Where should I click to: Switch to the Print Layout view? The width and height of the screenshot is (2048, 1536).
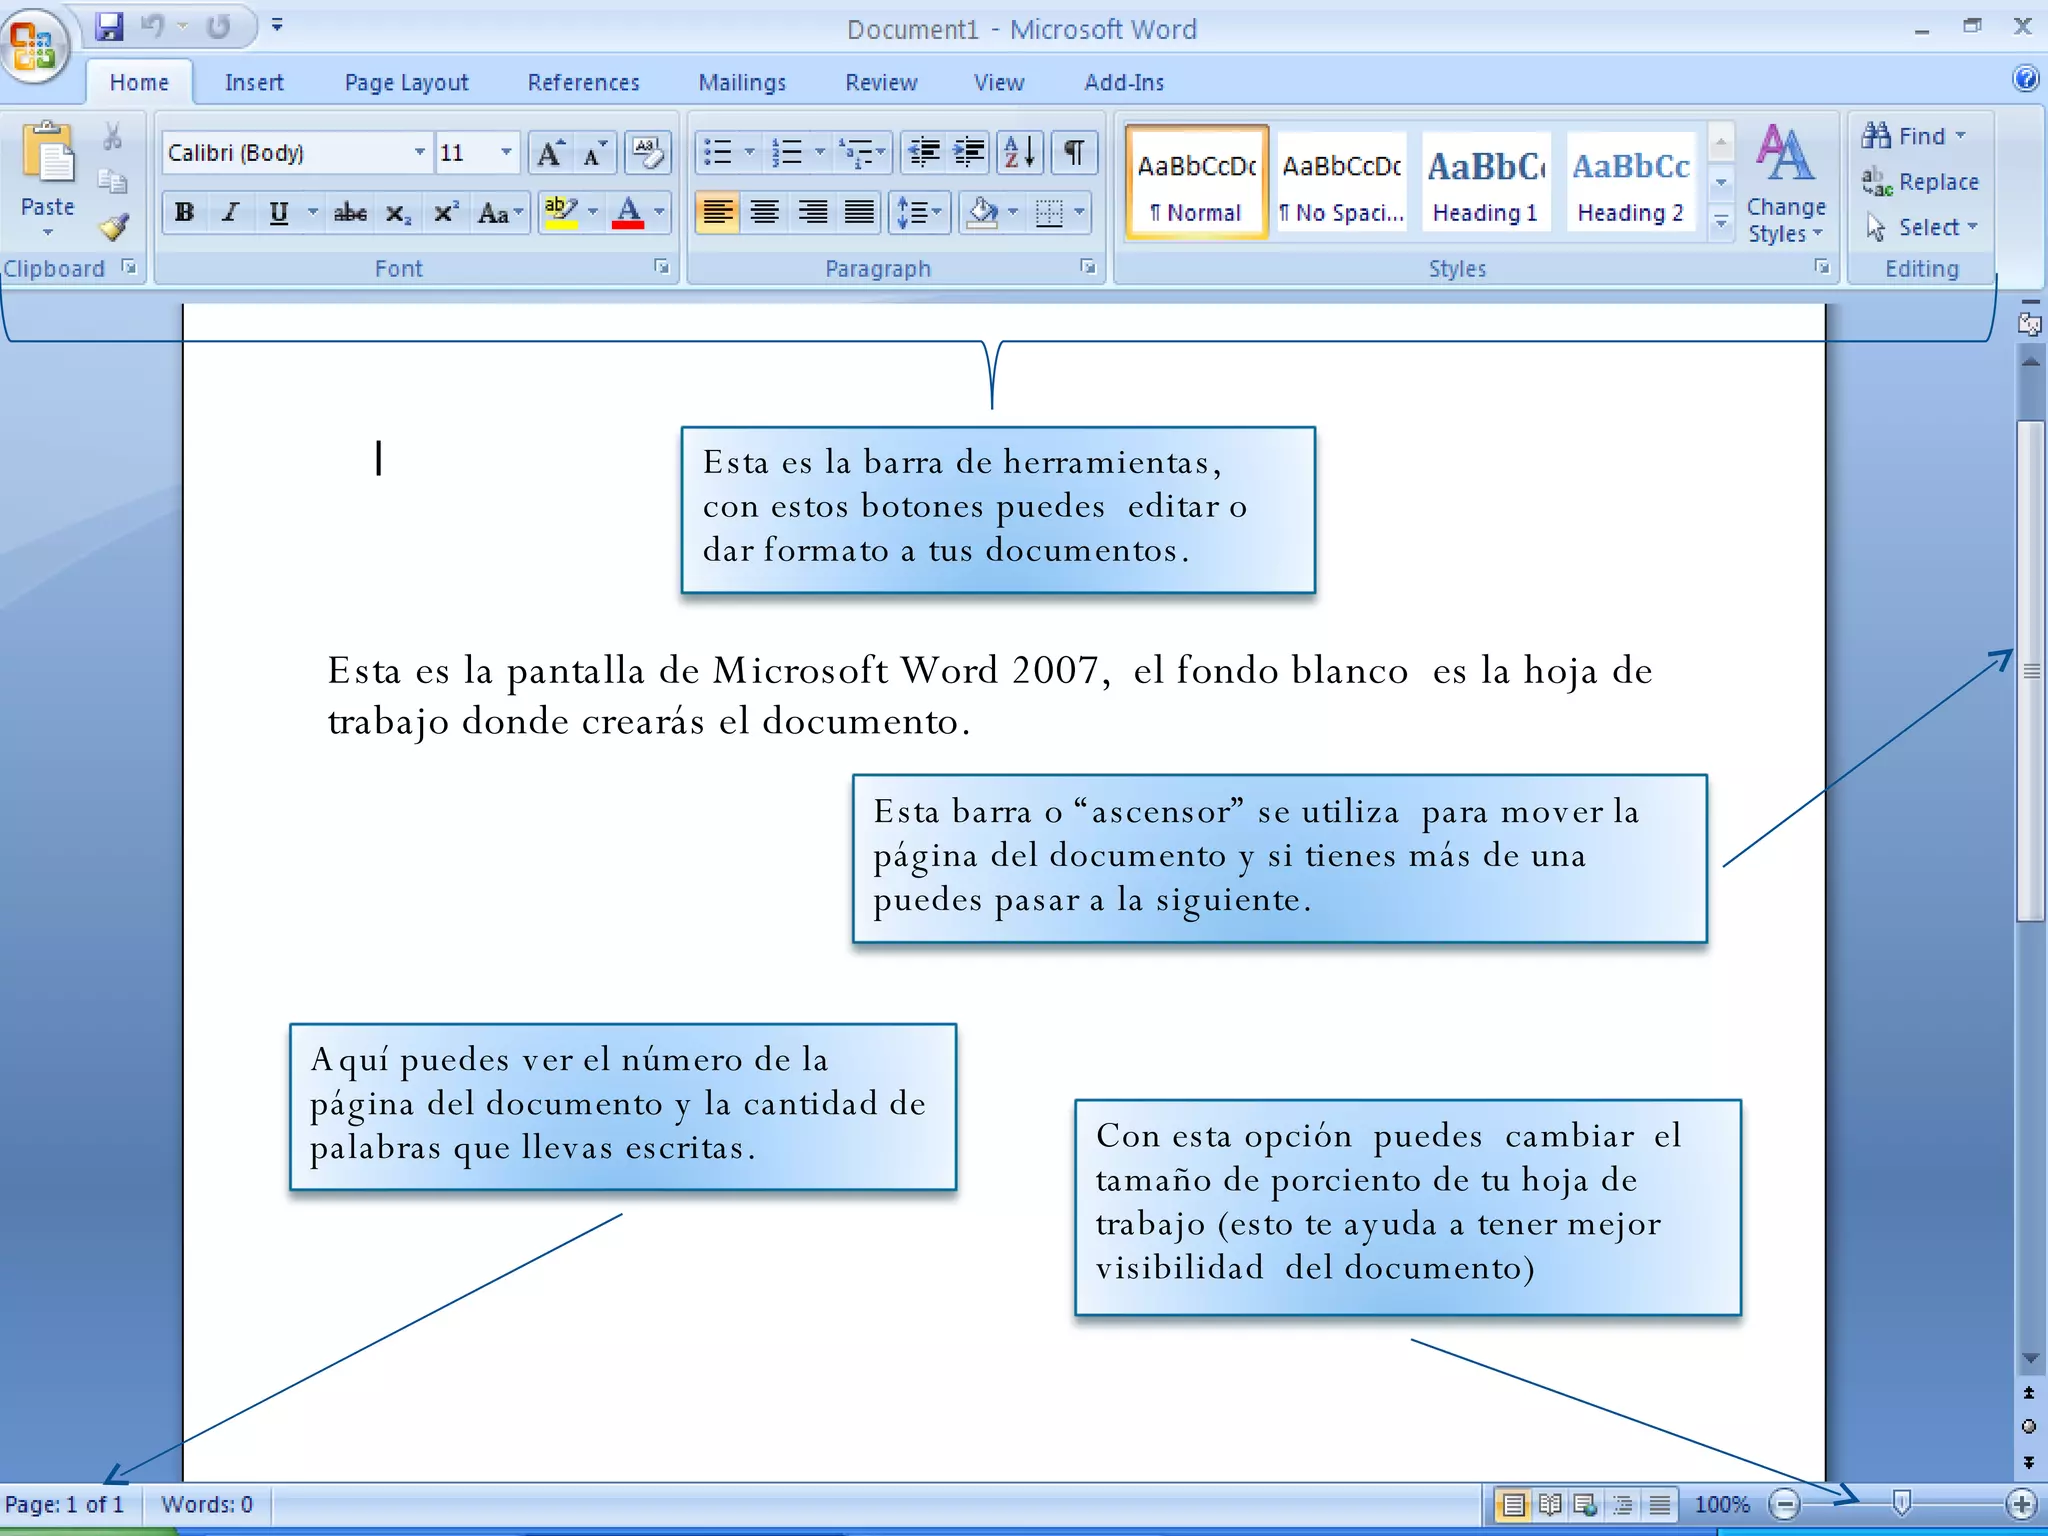click(x=1514, y=1504)
